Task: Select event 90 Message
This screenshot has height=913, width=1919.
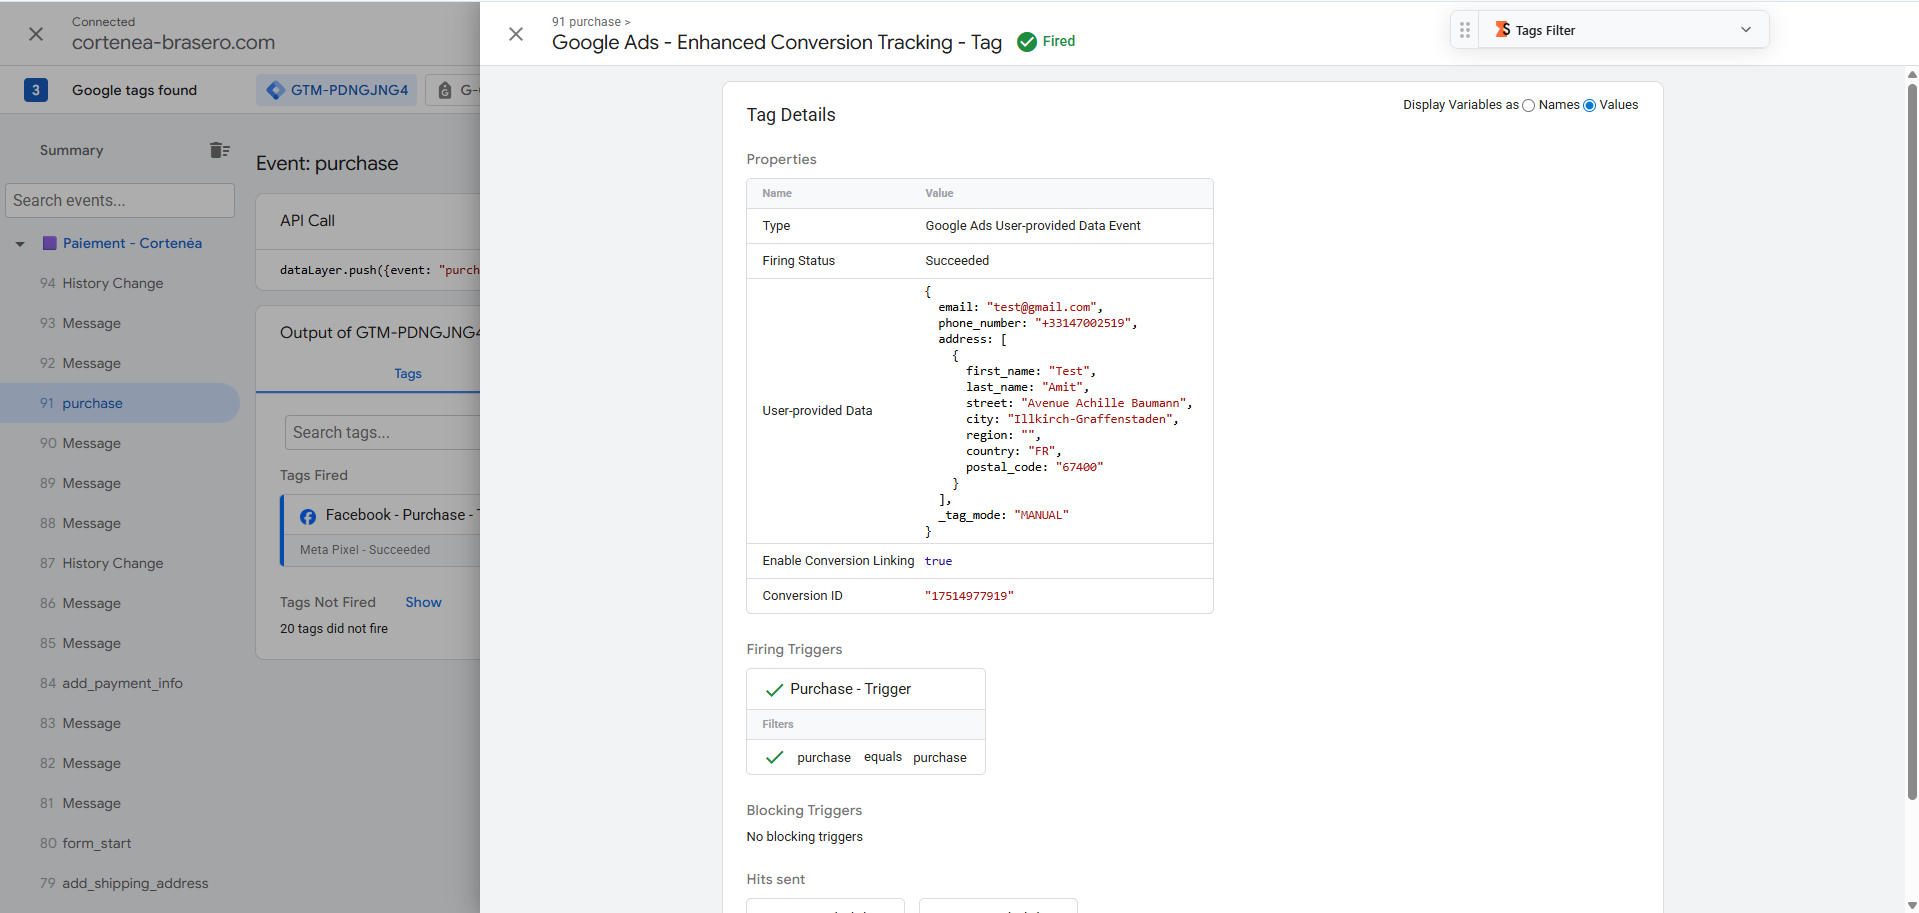Action: [120, 443]
